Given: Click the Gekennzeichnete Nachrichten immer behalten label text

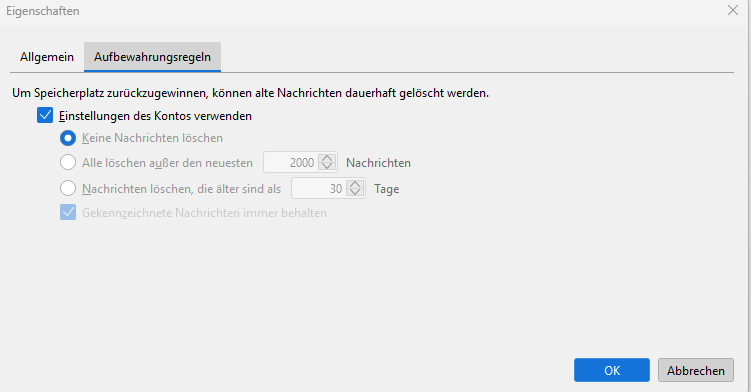Looking at the screenshot, I should [x=205, y=213].
